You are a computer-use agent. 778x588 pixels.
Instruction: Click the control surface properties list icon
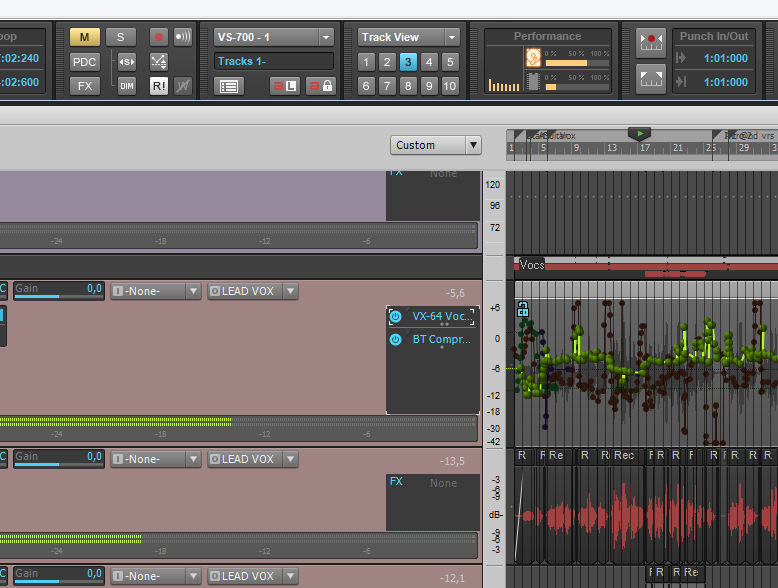[x=229, y=86]
